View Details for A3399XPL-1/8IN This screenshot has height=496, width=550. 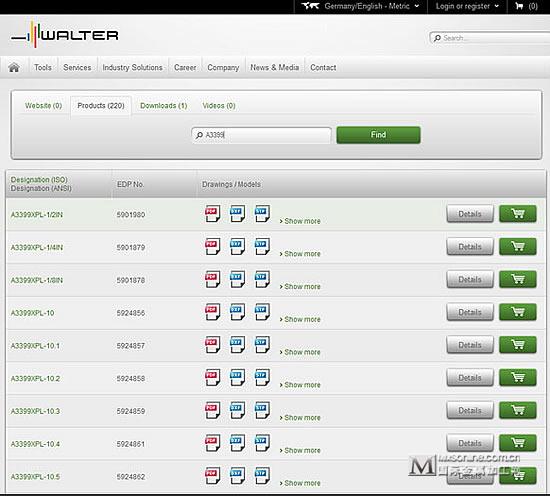click(x=470, y=279)
